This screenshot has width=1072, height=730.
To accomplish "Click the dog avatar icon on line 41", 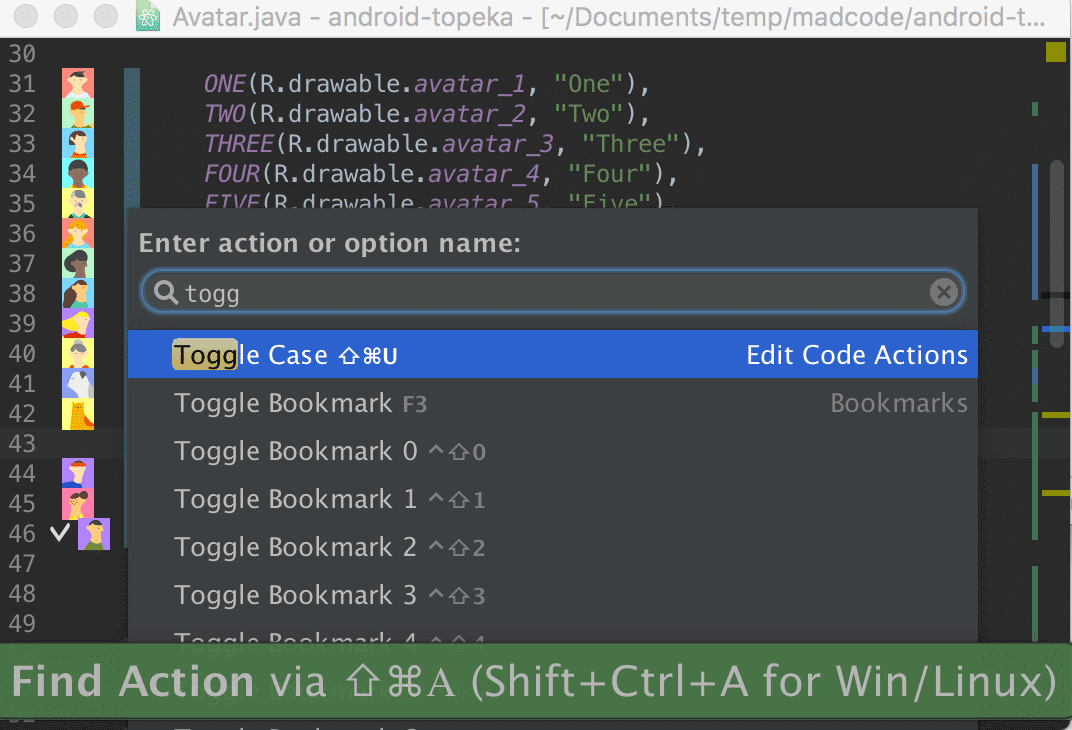I will click(78, 384).
